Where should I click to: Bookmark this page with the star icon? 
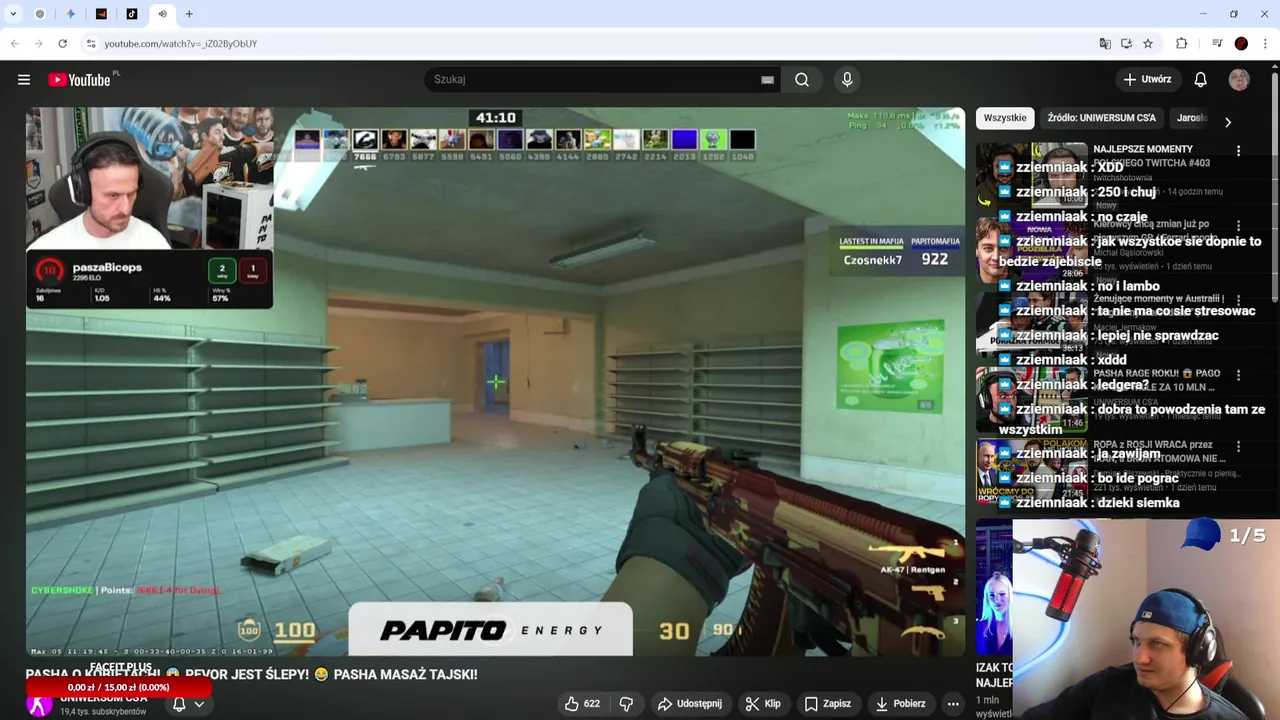pos(1148,44)
